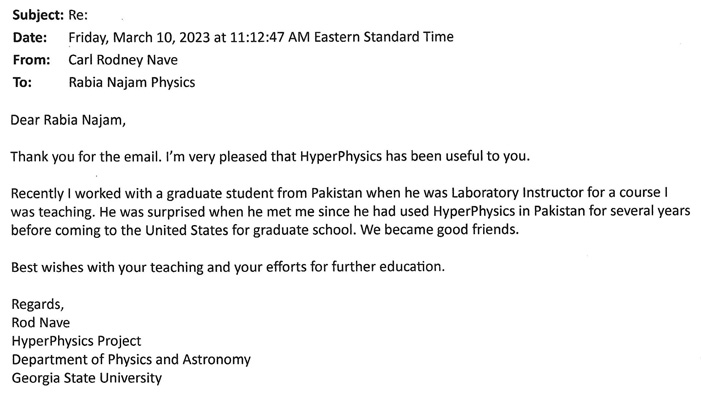This screenshot has width=701, height=404.
Task: Select the "Re:" subject text
Action: [x=78, y=15]
